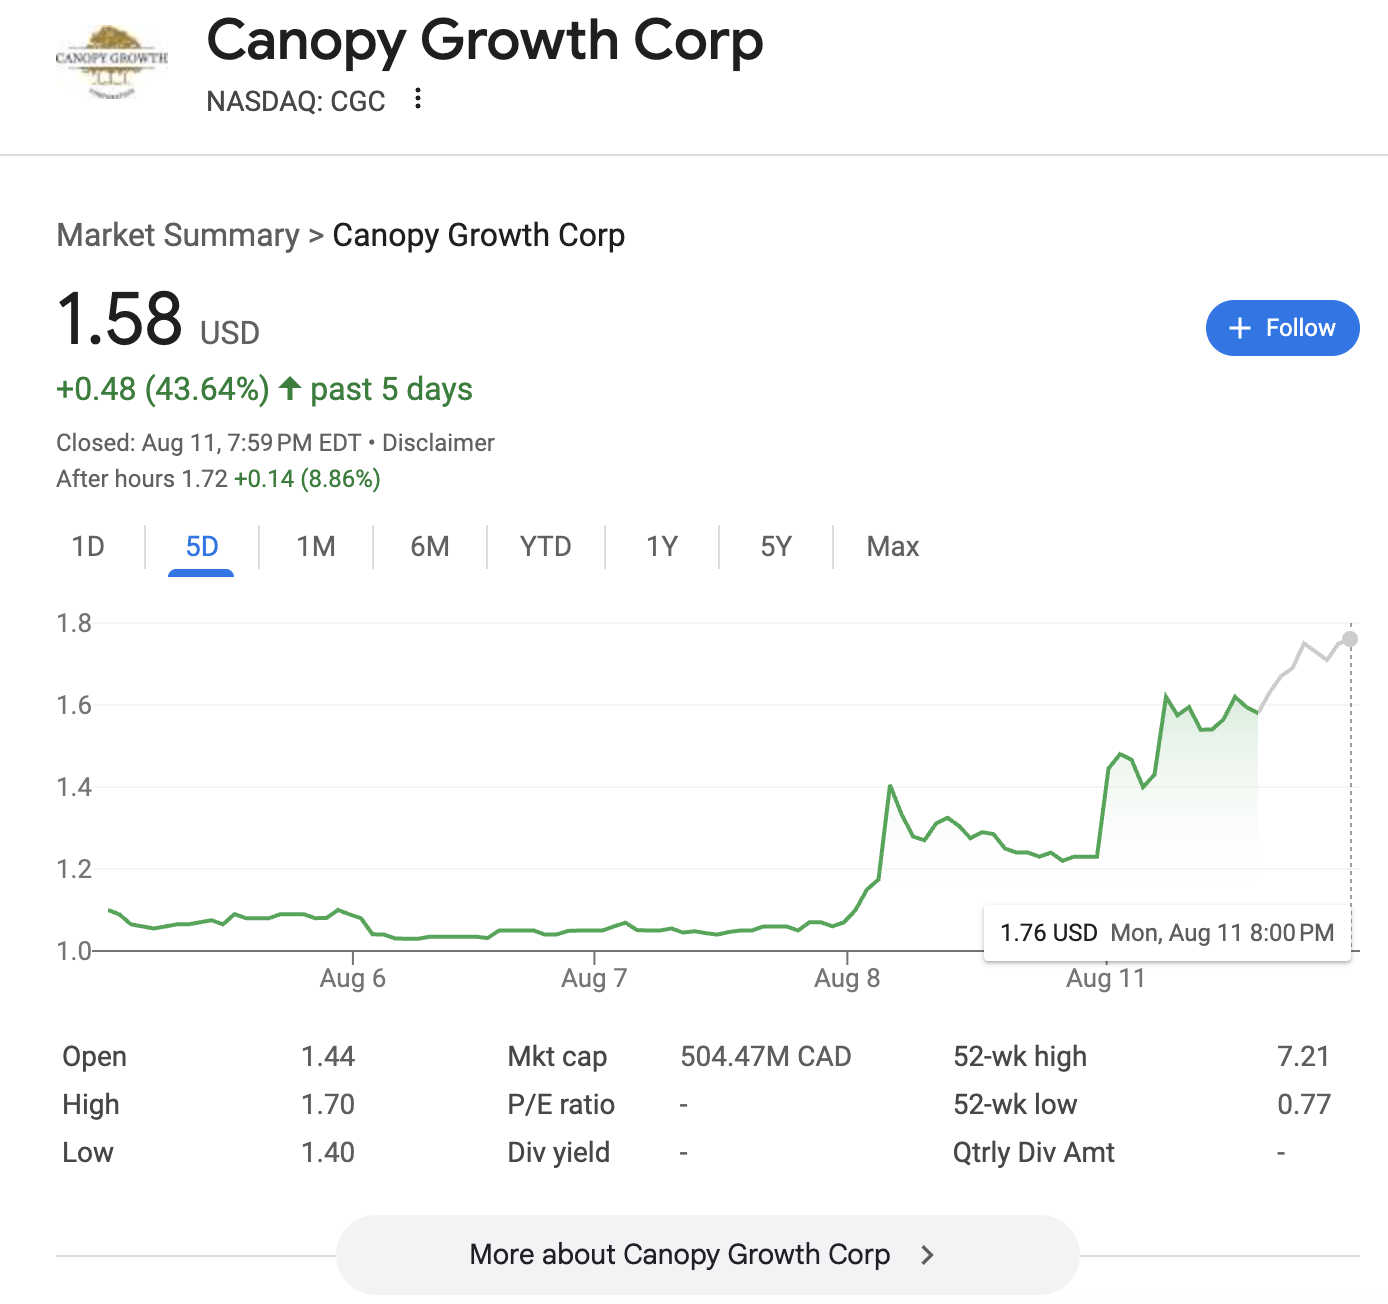
Task: Click the chevron arrow beside More about
Action: coord(927,1255)
